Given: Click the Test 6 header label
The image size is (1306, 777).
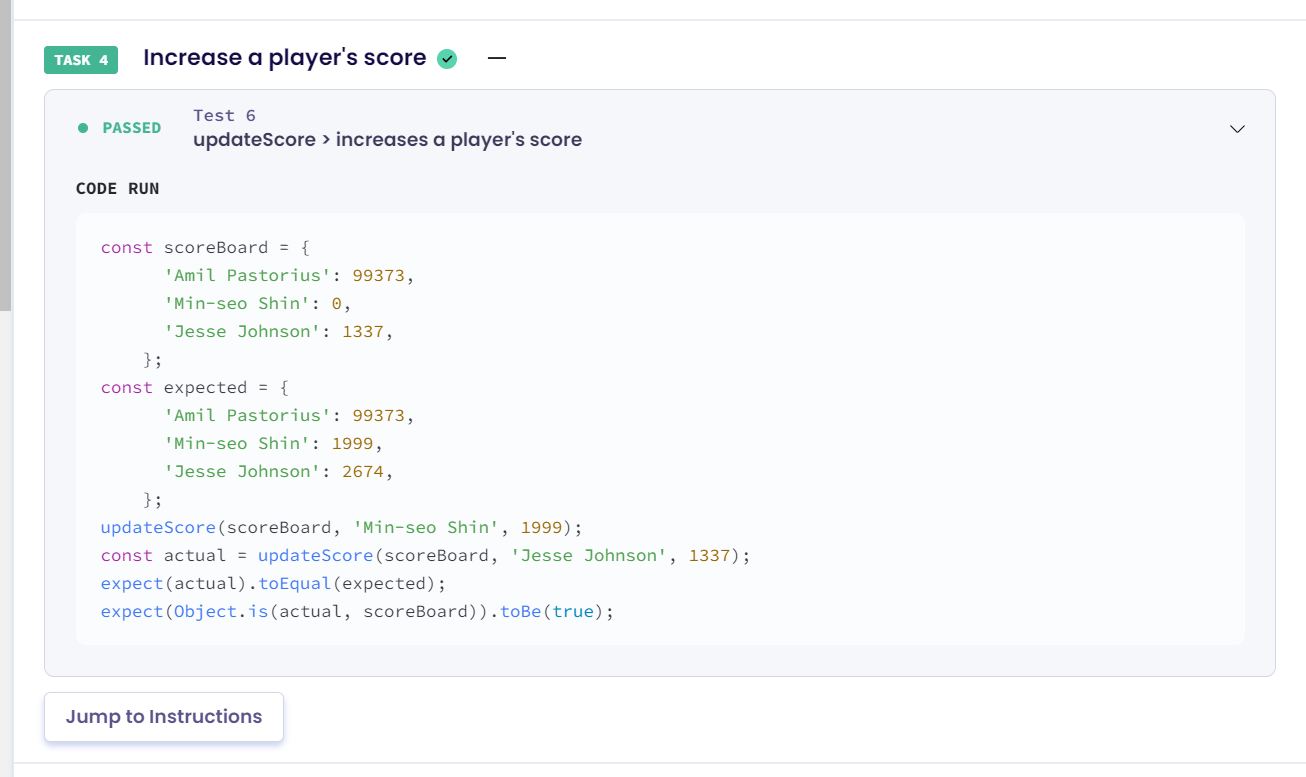Looking at the screenshot, I should pos(224,115).
